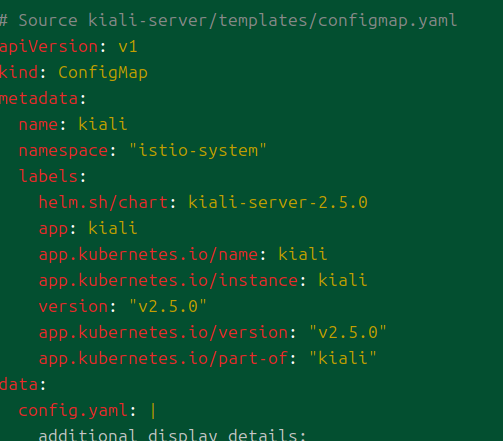The image size is (503, 441).
Task: Click the apiVersion key
Action: point(49,46)
